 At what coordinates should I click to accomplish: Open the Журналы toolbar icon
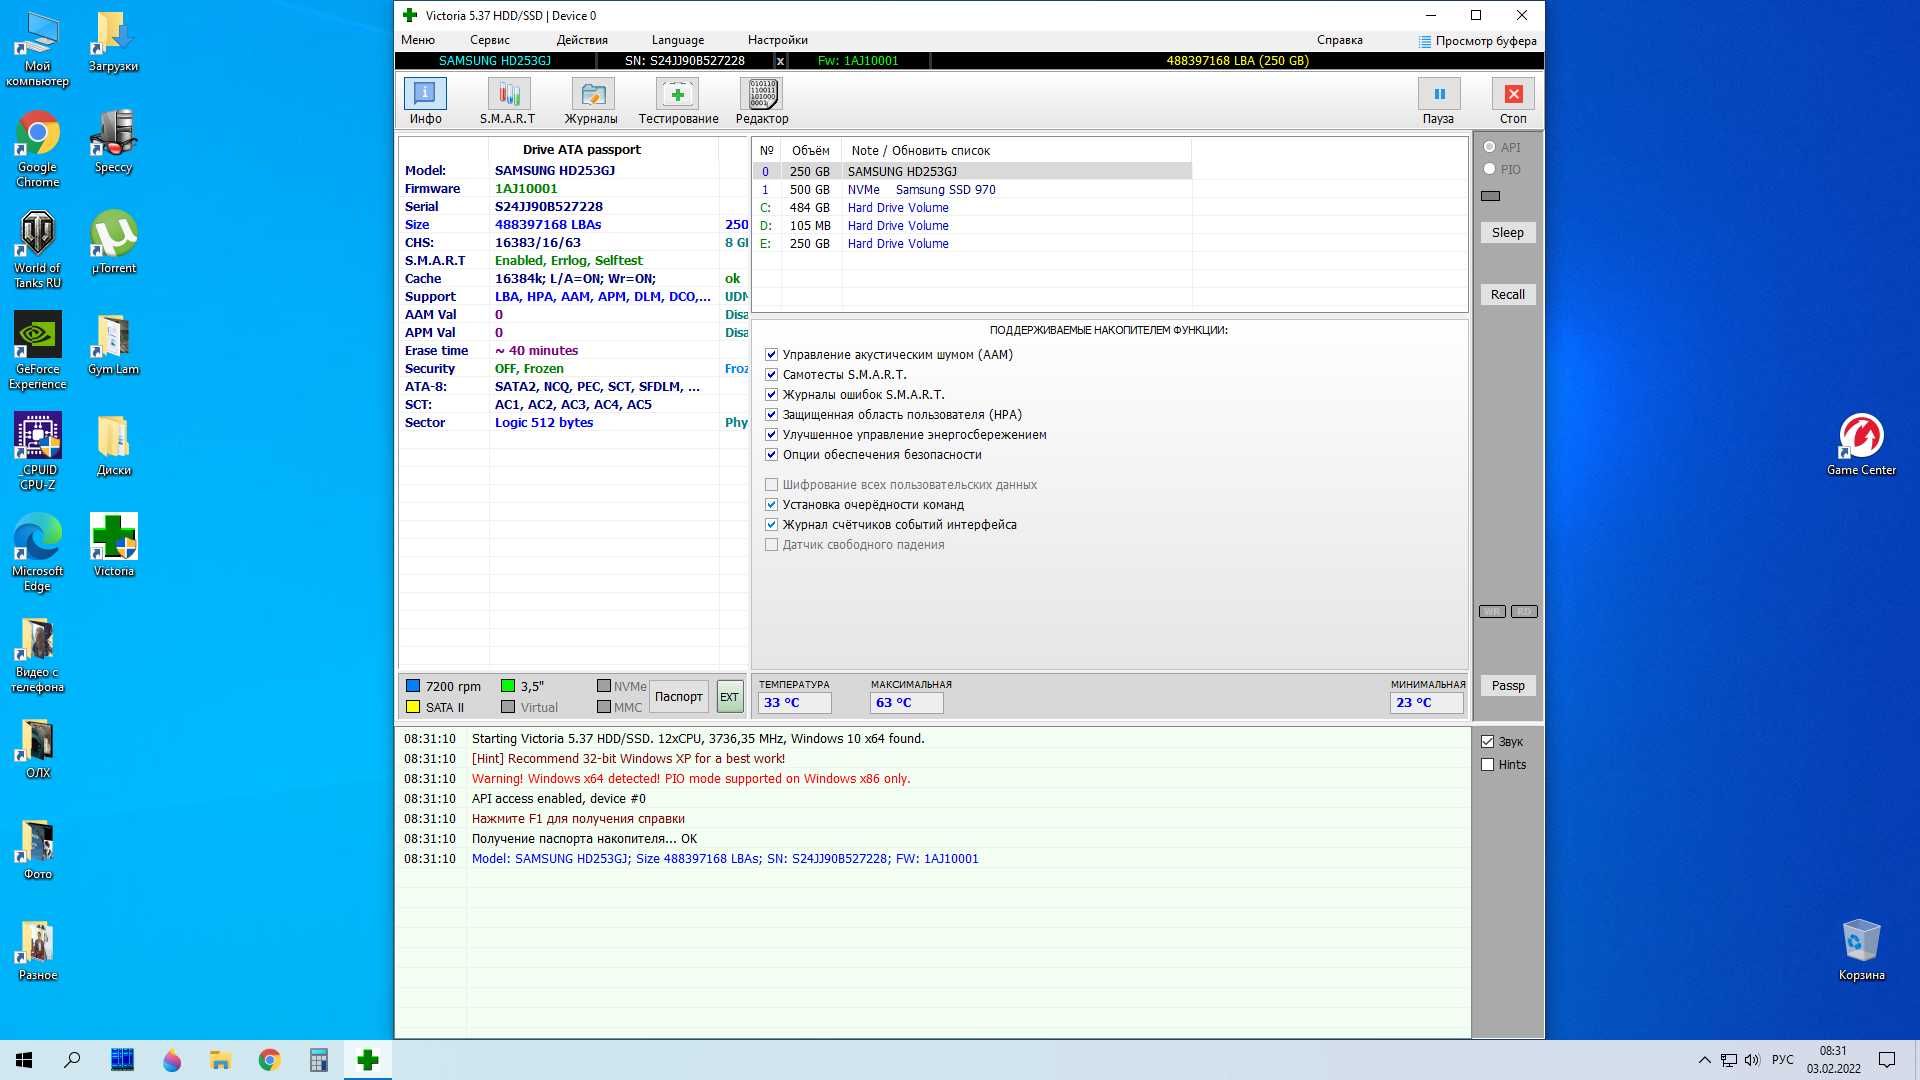coord(592,95)
